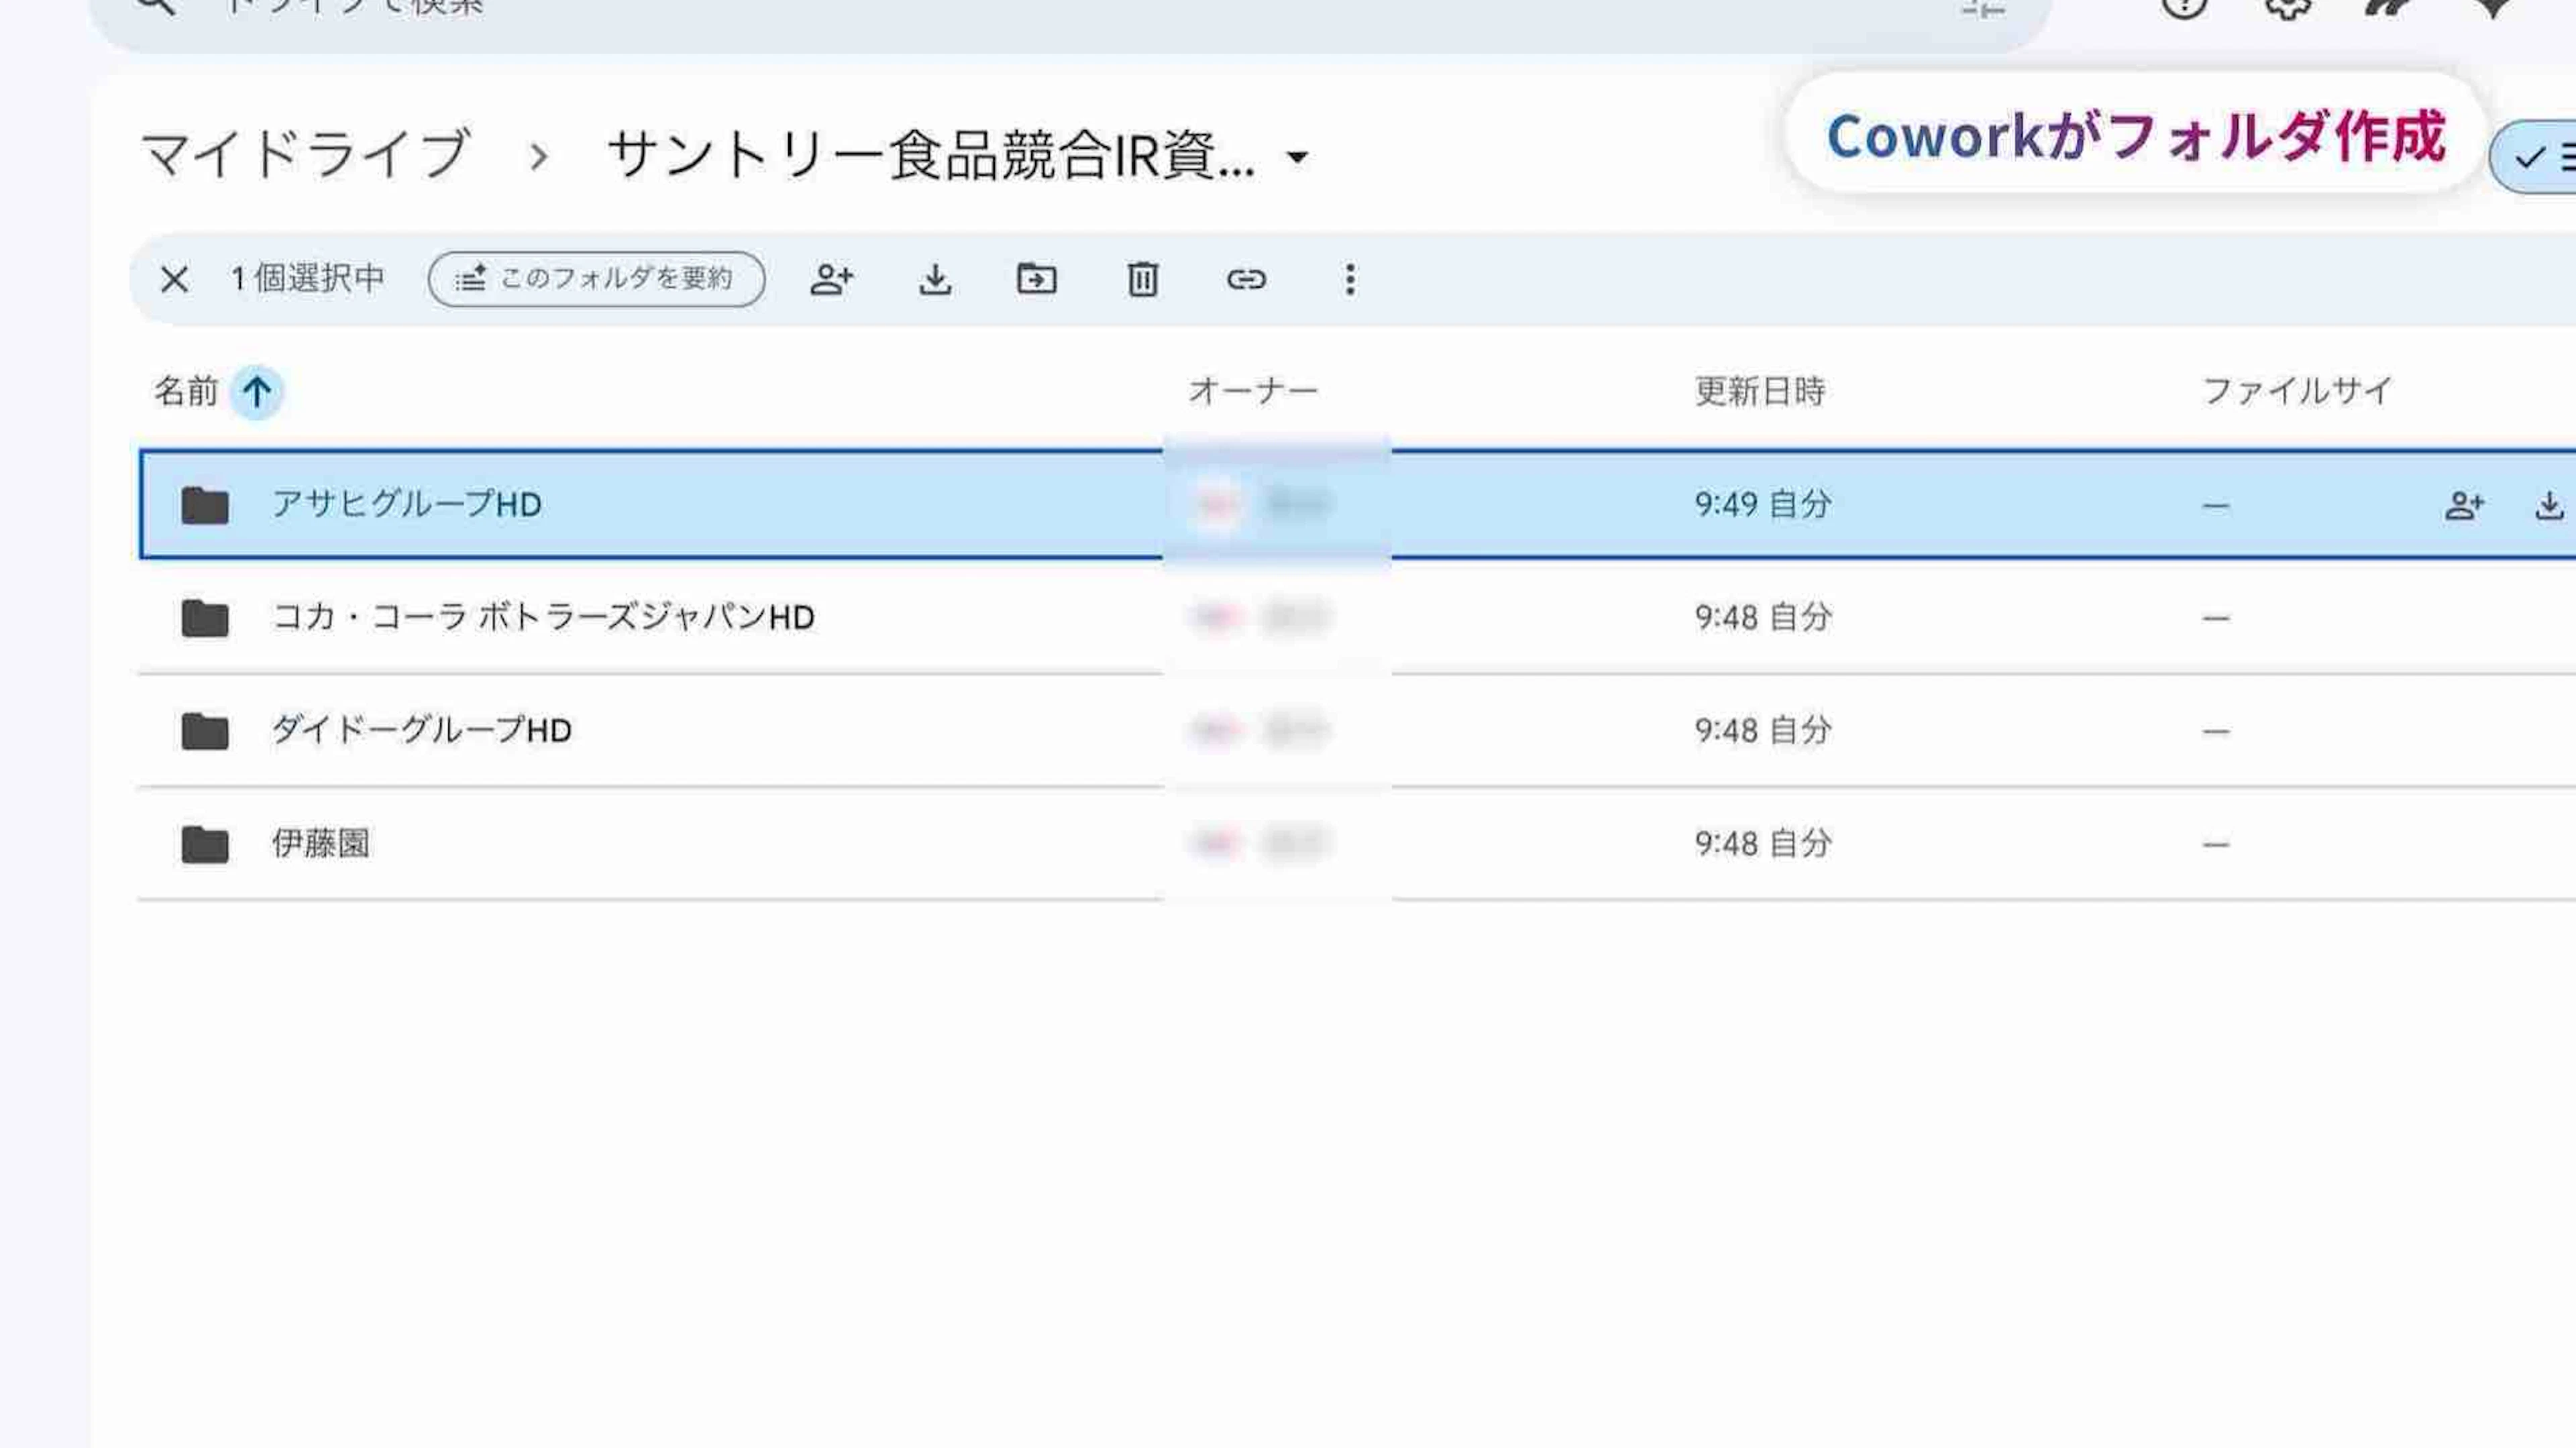
Task: Clear the selection with the X button
Action: (174, 279)
